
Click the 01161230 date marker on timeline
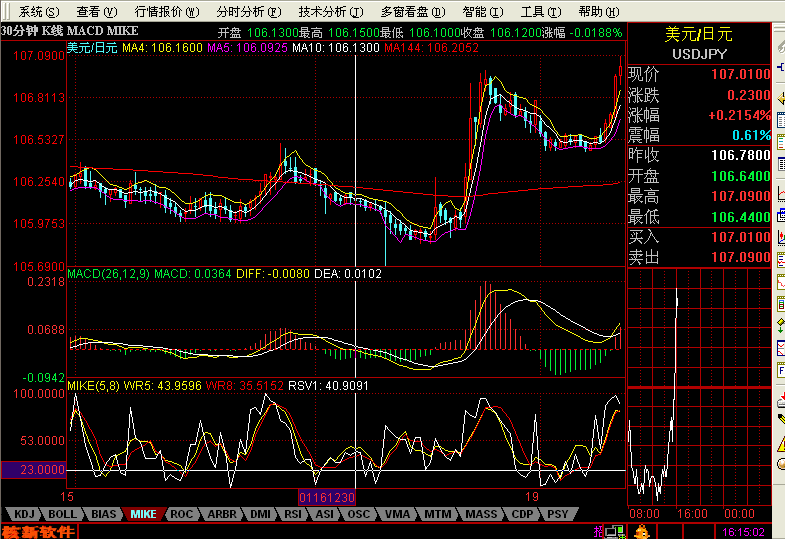tap(327, 497)
